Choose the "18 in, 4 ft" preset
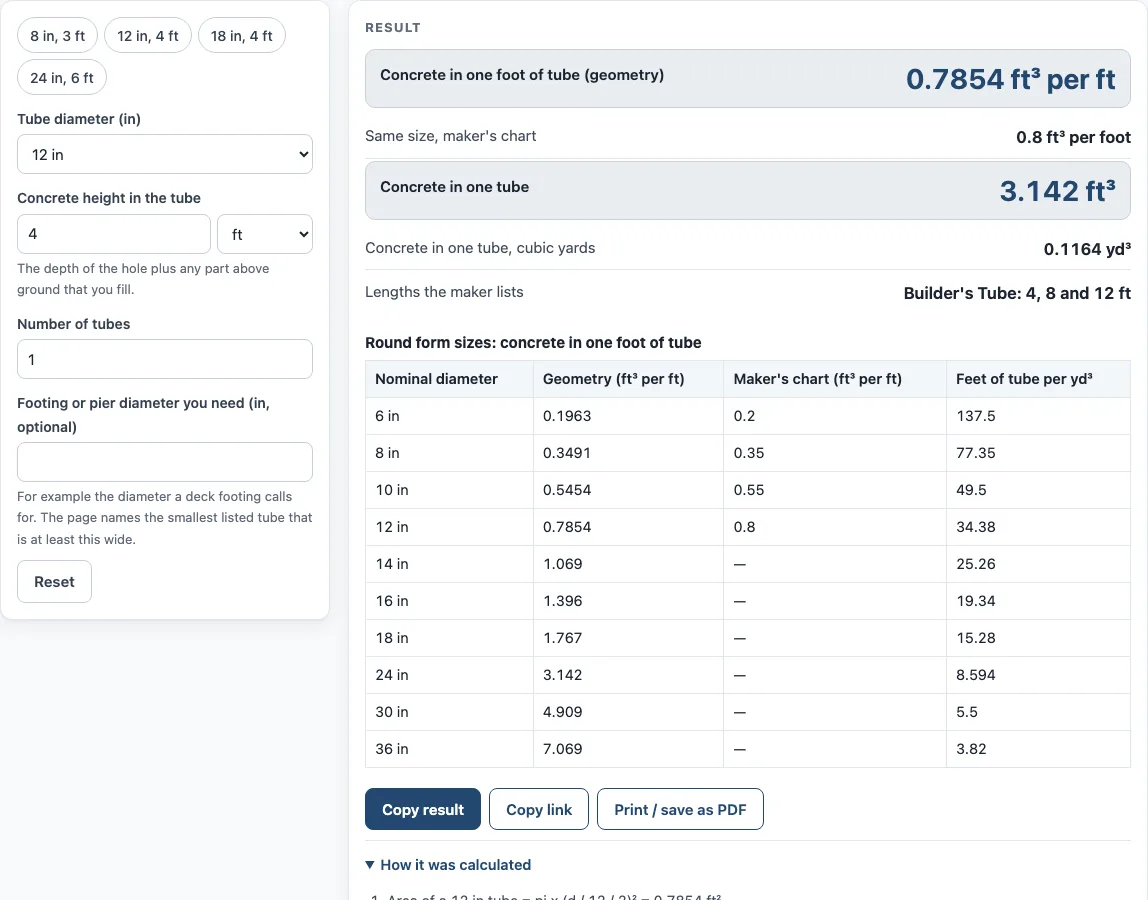The image size is (1148, 900). tap(242, 36)
